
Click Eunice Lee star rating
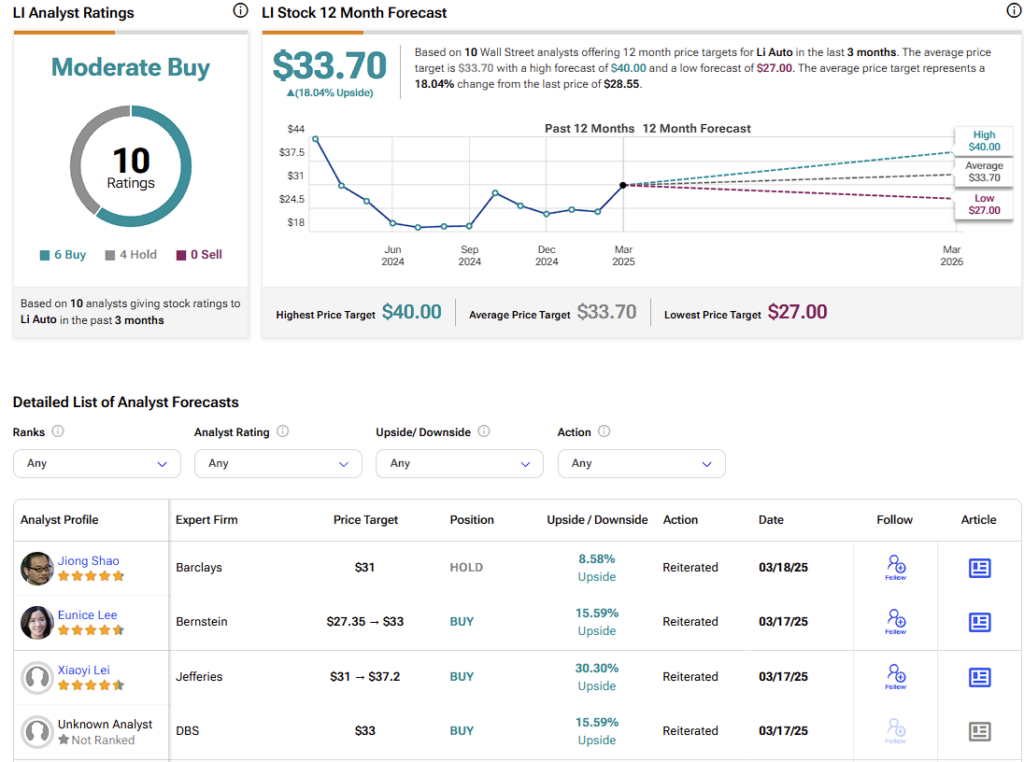coord(91,630)
